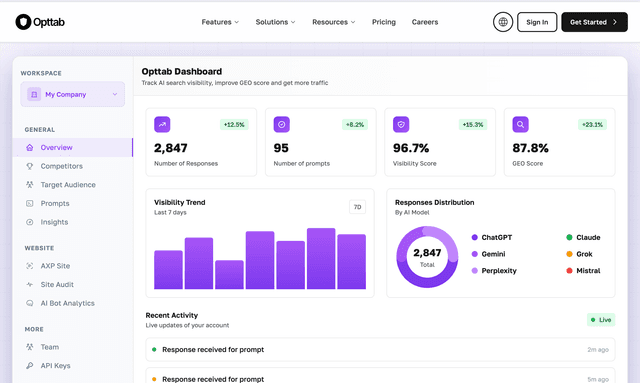This screenshot has width=640, height=383.
Task: Click the 95 Number of prompts value
Action: click(281, 148)
